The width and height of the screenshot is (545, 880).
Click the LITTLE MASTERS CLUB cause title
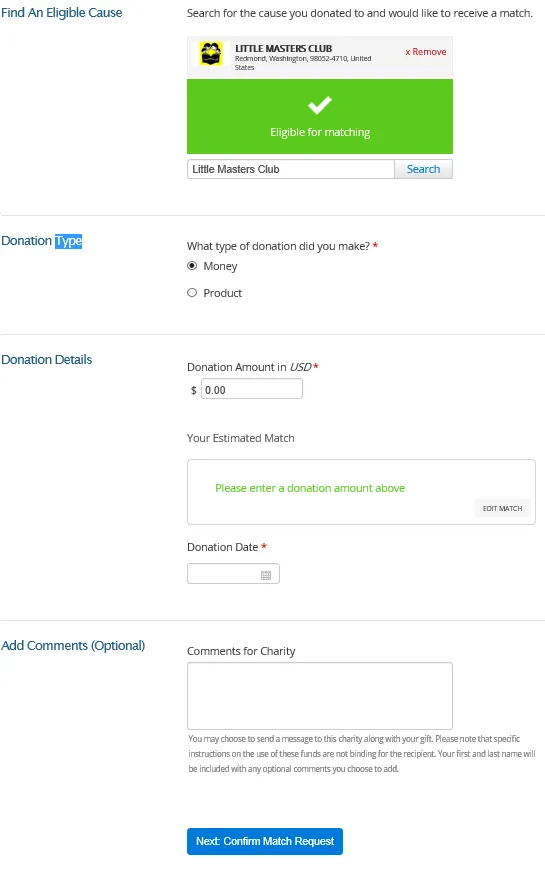[x=283, y=48]
